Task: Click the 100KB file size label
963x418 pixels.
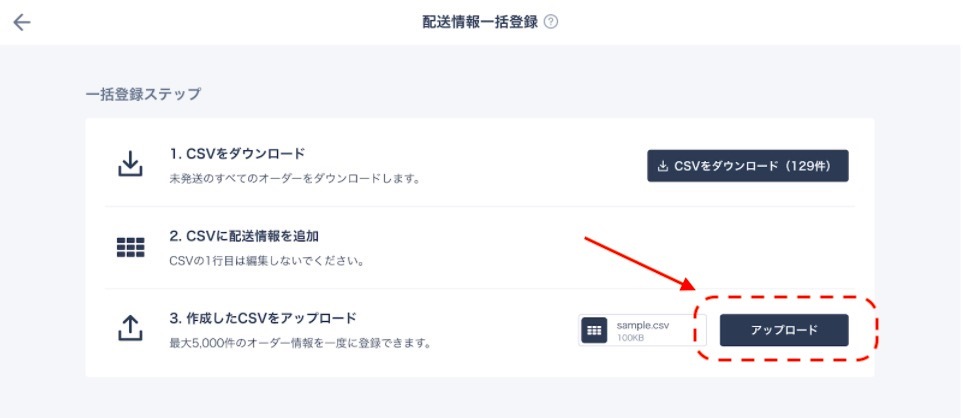Action: 630,338
